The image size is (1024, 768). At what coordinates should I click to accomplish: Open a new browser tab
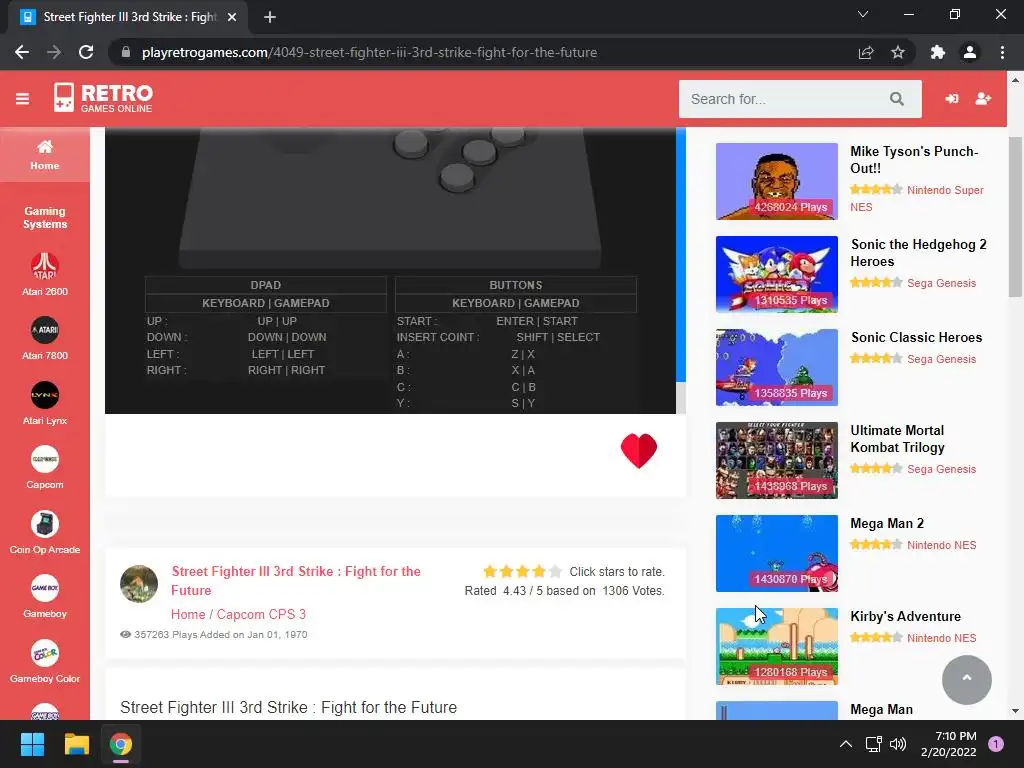point(270,17)
